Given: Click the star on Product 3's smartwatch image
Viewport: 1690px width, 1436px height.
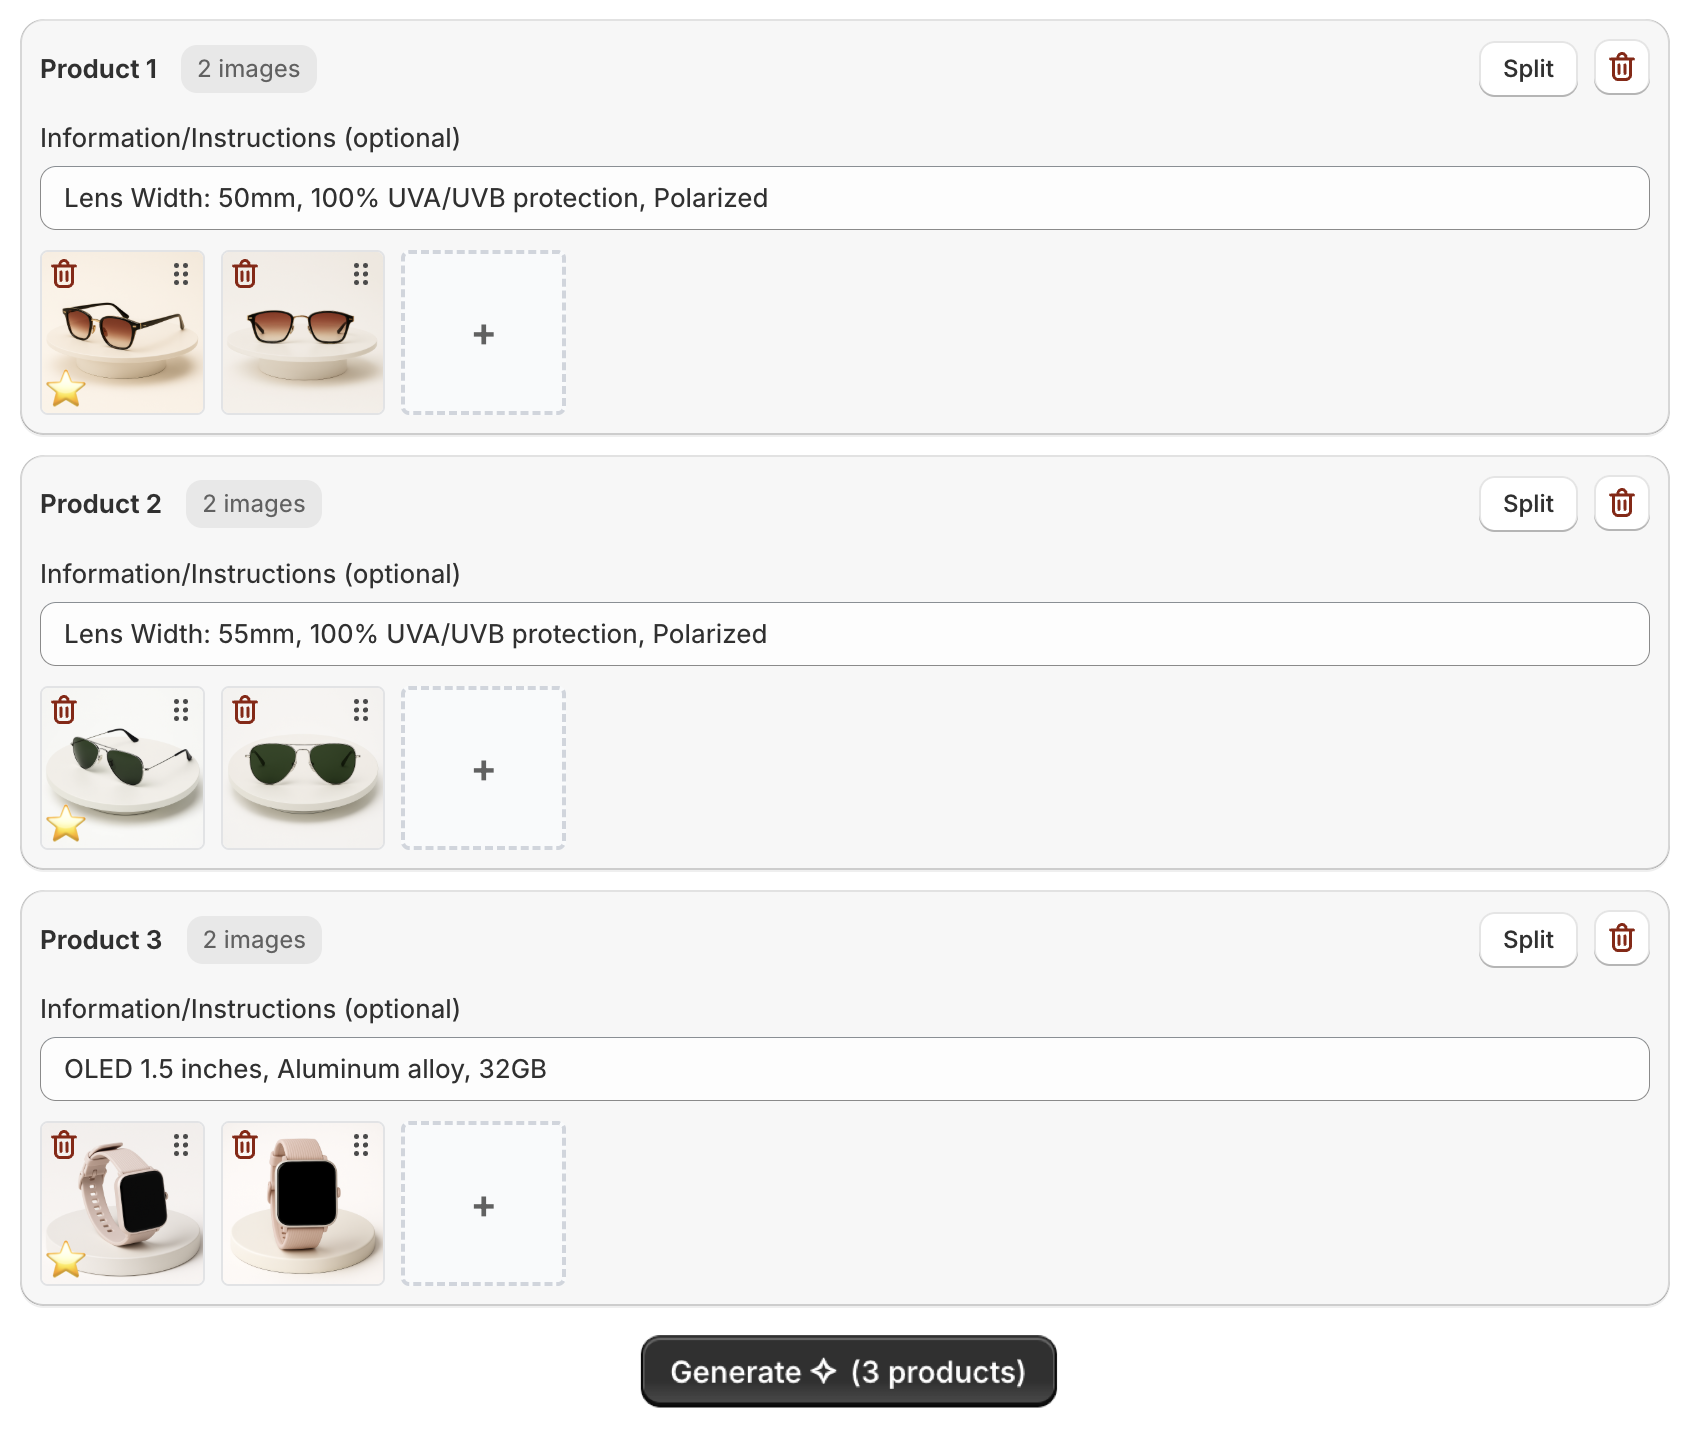Looking at the screenshot, I should [66, 1260].
